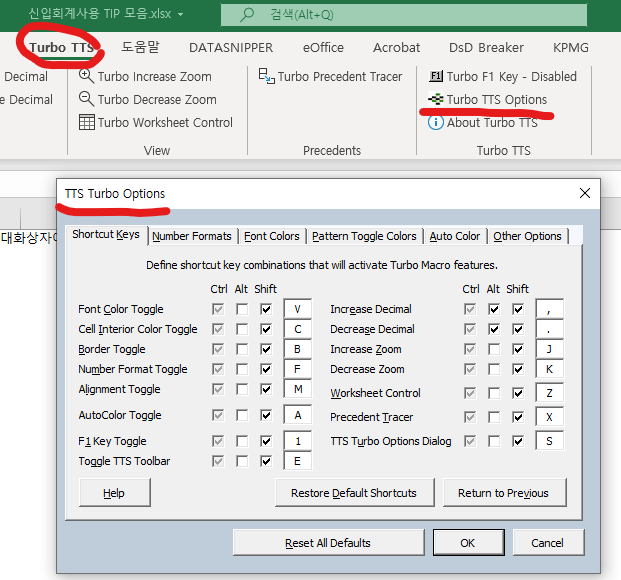
Task: Click Turbo Increase Zoom magnifier icon
Action: (87, 76)
